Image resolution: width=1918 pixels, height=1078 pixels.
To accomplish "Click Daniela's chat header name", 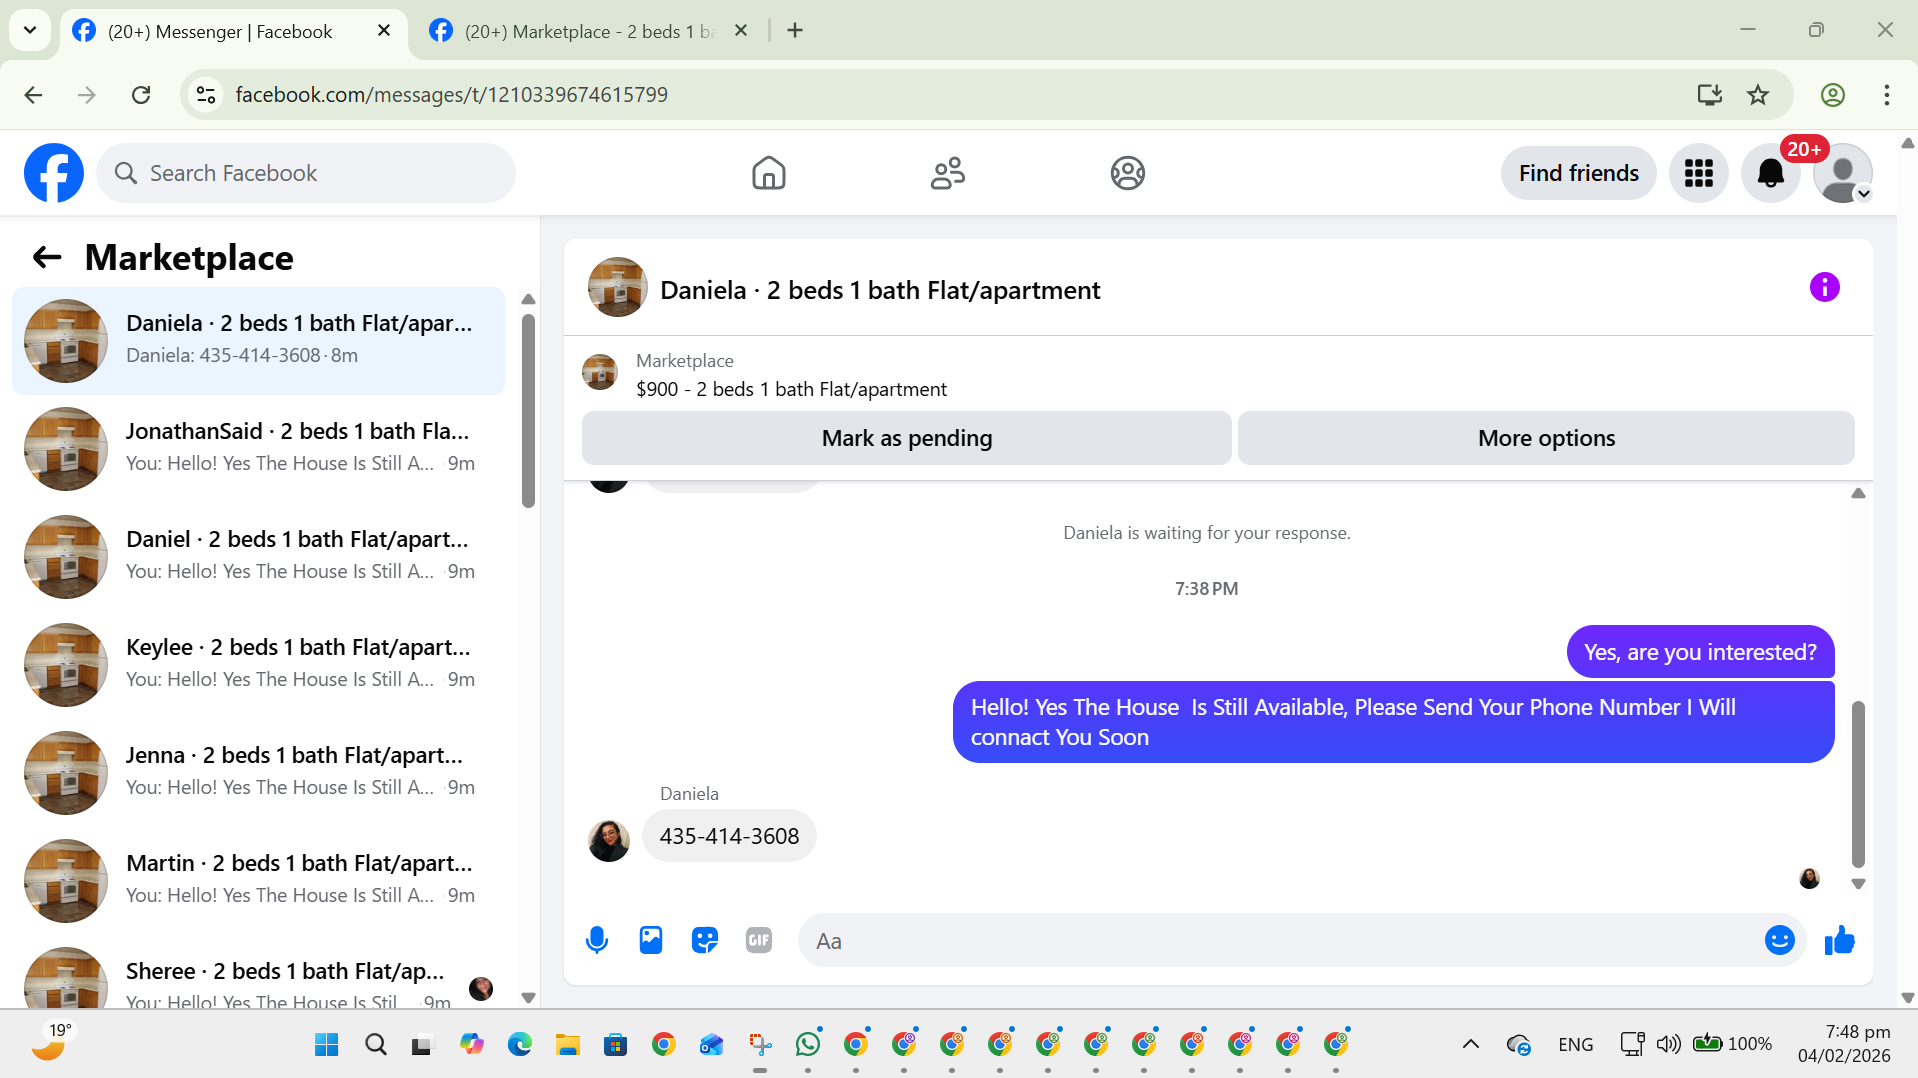I will [880, 290].
